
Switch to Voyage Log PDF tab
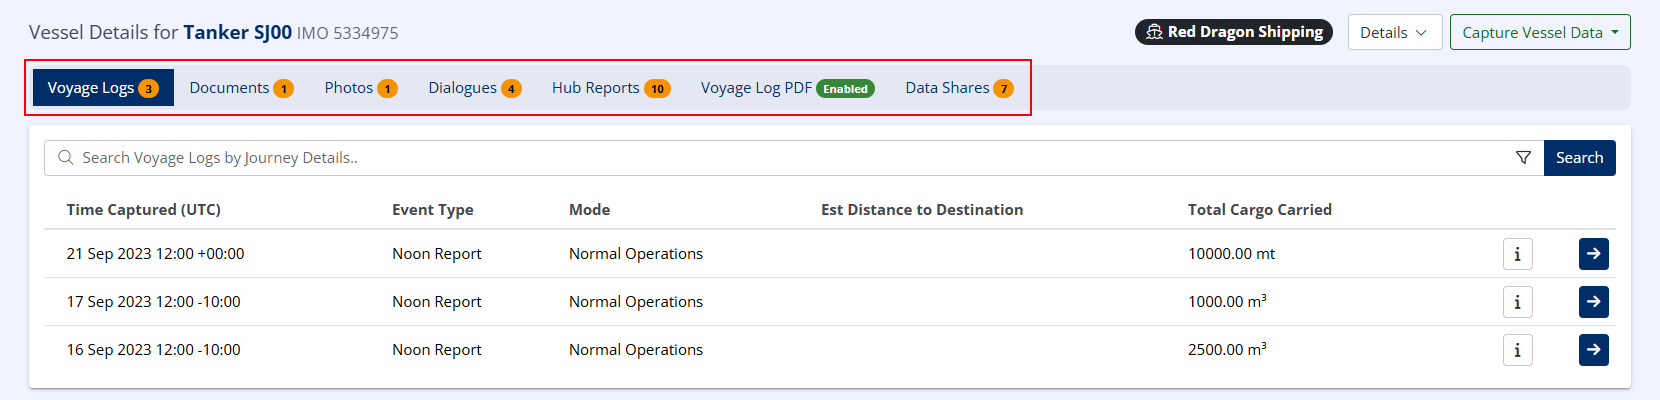[787, 88]
